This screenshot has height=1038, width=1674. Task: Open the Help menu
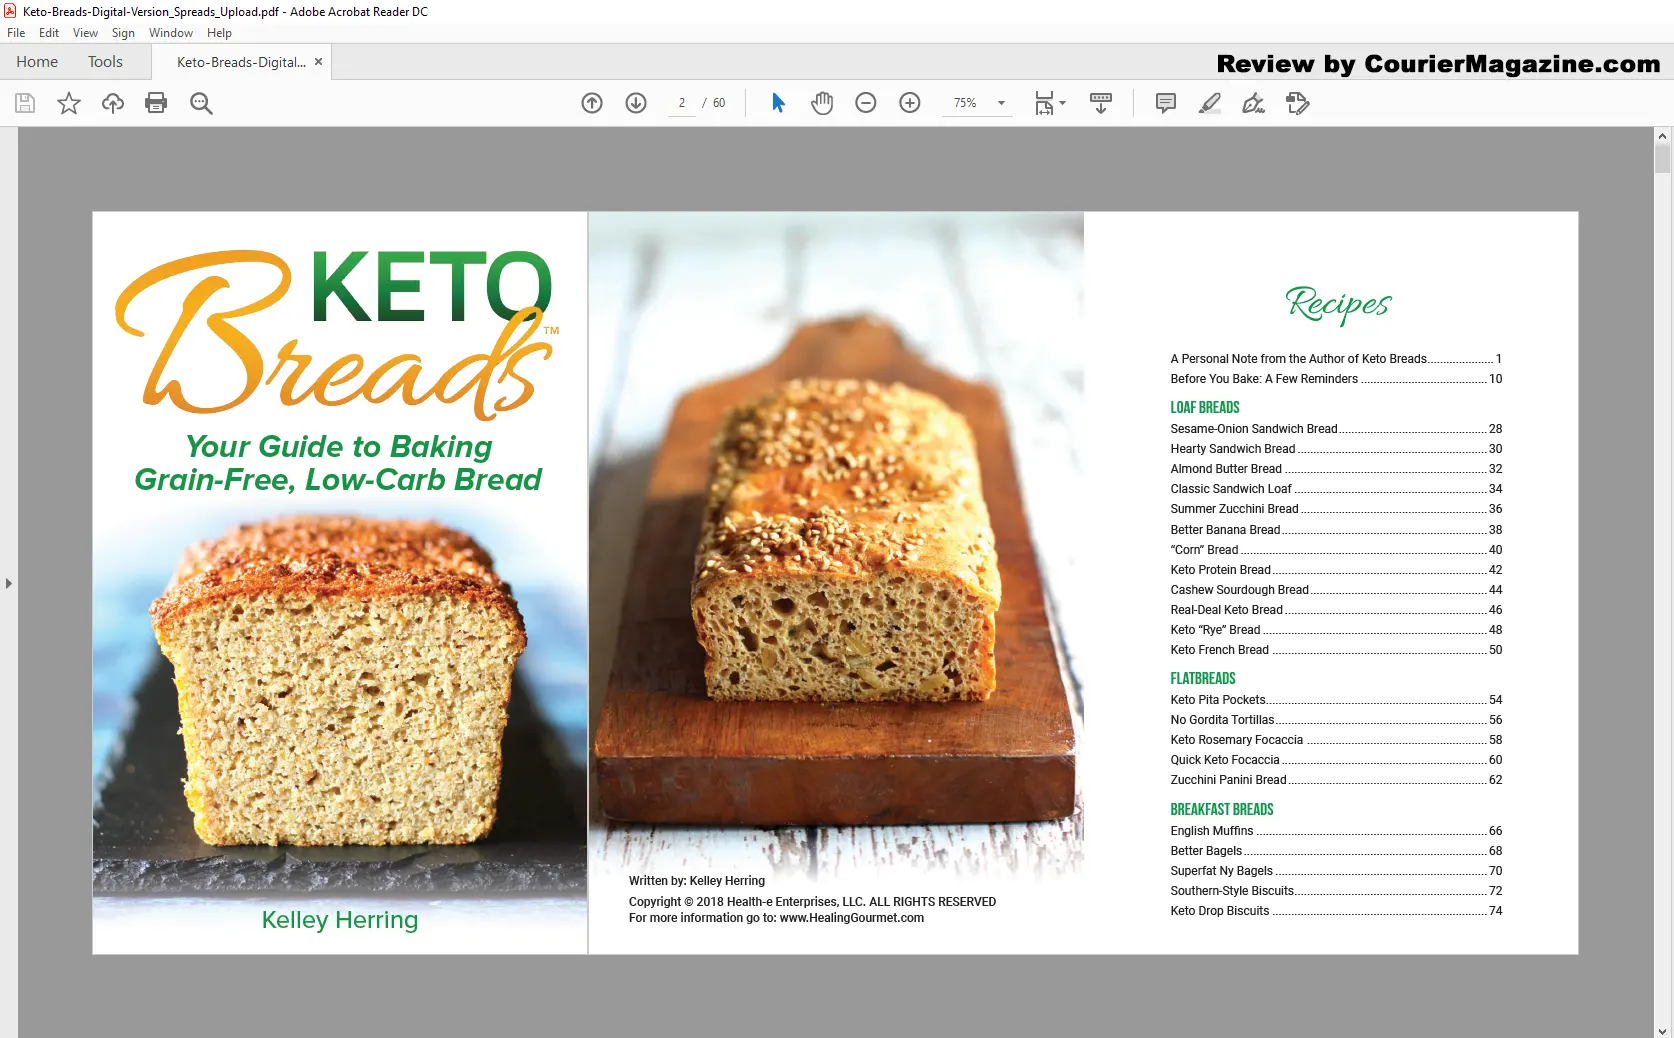219,33
